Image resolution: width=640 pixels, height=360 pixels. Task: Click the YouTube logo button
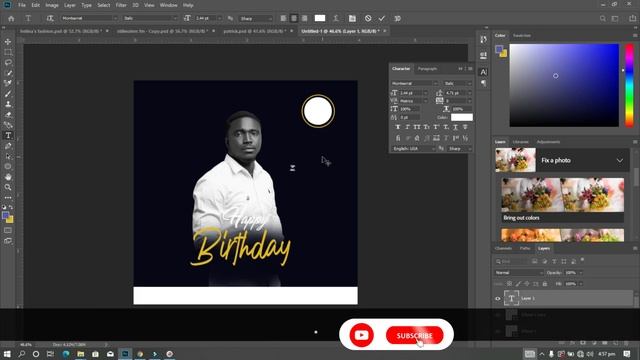(x=361, y=335)
